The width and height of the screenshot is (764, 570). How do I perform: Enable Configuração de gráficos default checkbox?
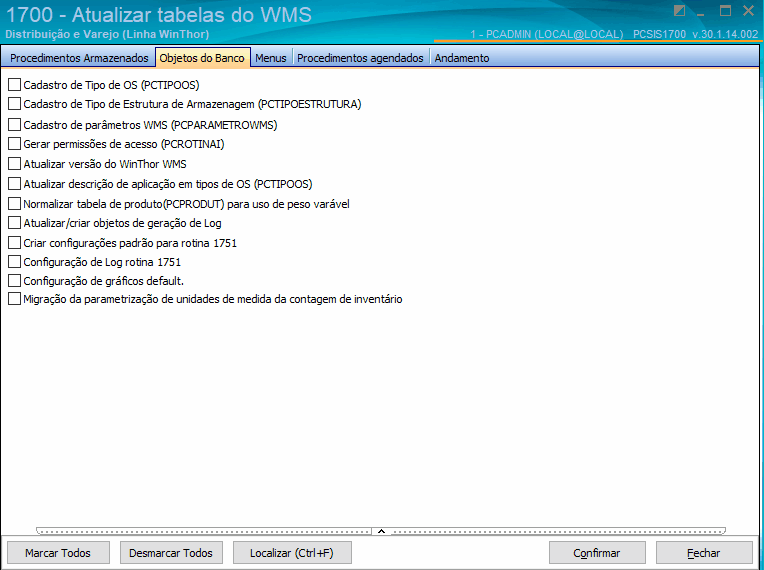15,281
